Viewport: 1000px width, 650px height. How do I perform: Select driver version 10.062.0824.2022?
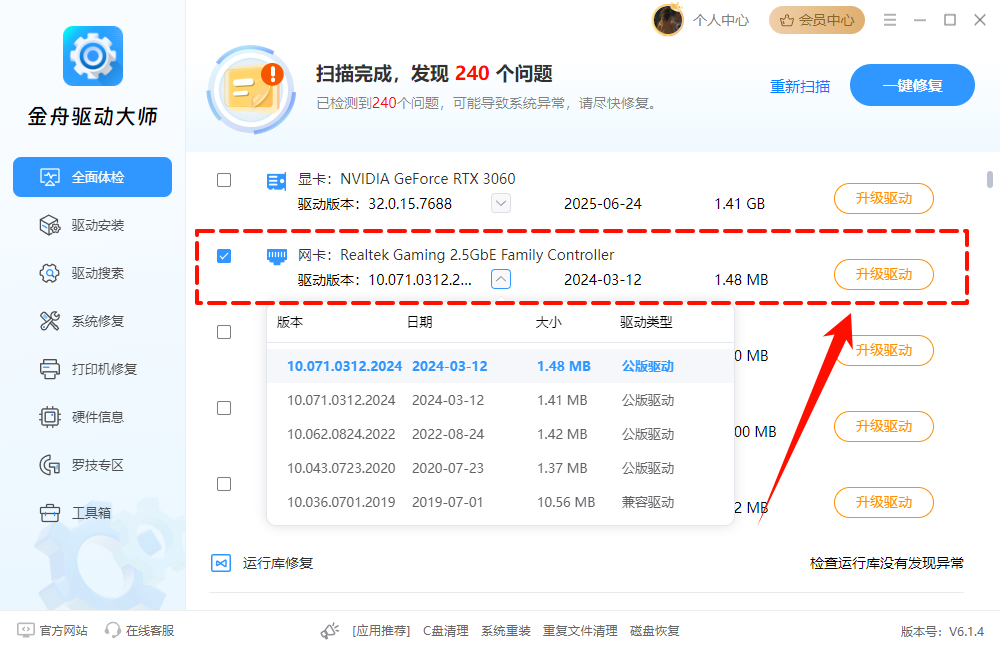pyautogui.click(x=500, y=434)
